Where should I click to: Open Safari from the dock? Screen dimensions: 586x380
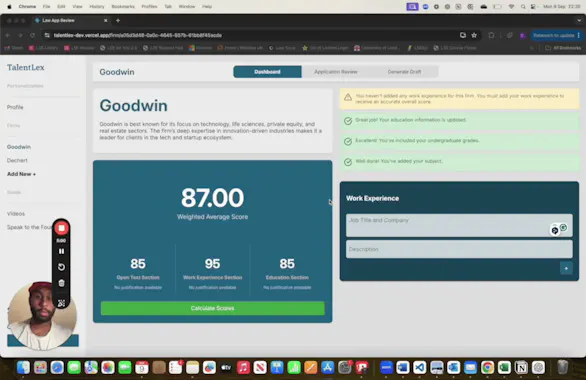tap(57, 368)
